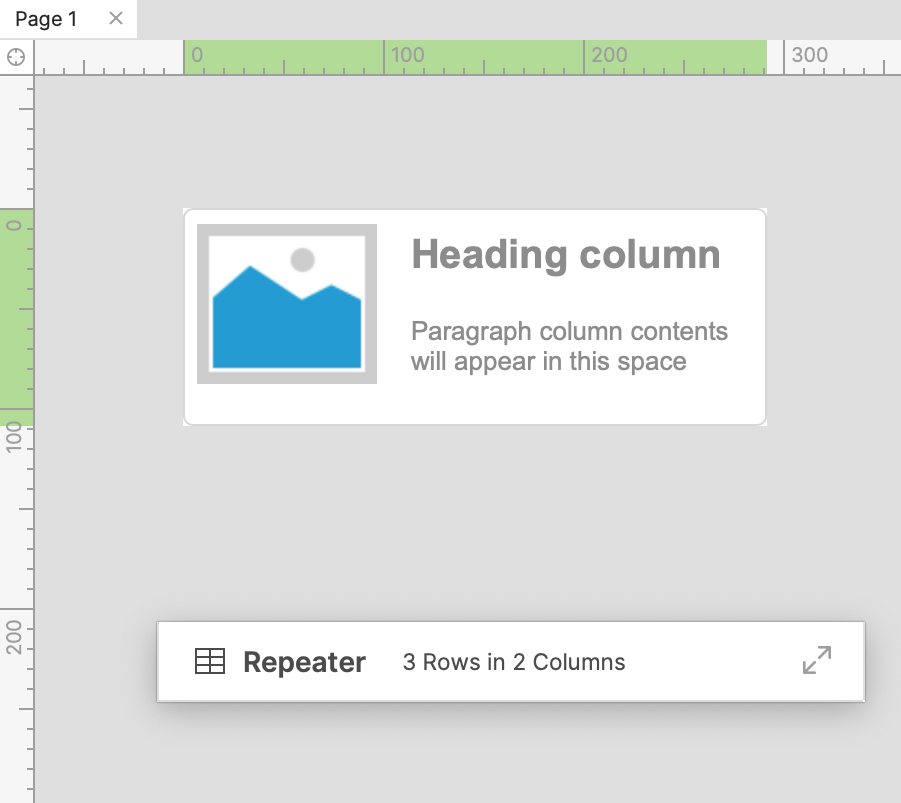Click the 300 mark on horizontal ruler
The width and height of the screenshot is (901, 803).
click(x=809, y=55)
